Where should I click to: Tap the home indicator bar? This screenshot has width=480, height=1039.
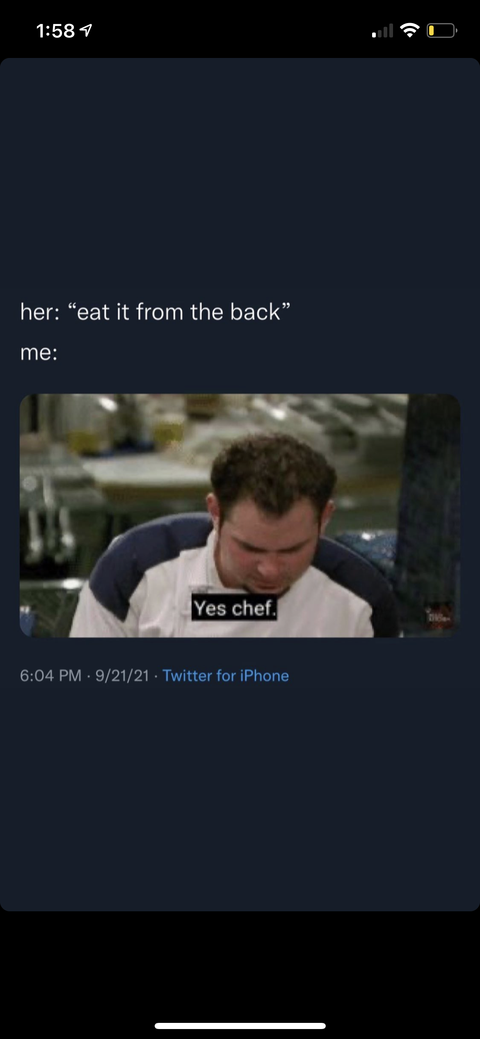tap(240, 1026)
